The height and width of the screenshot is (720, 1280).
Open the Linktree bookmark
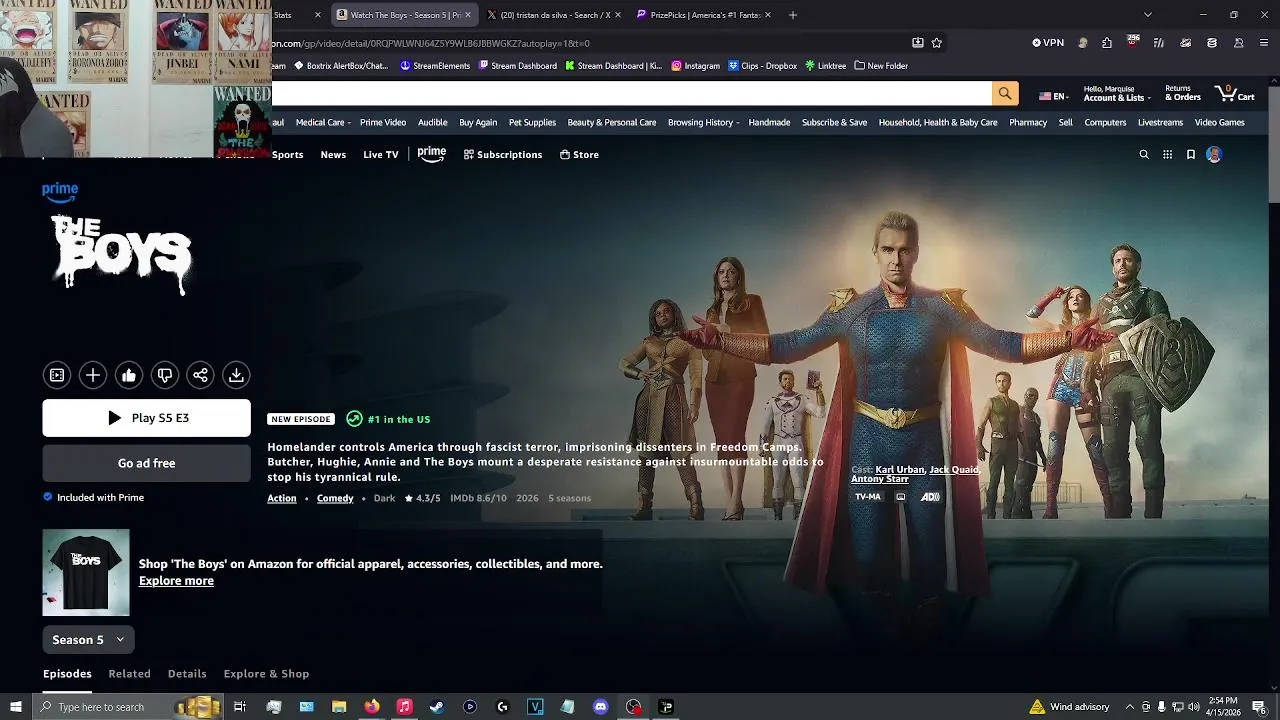[826, 66]
